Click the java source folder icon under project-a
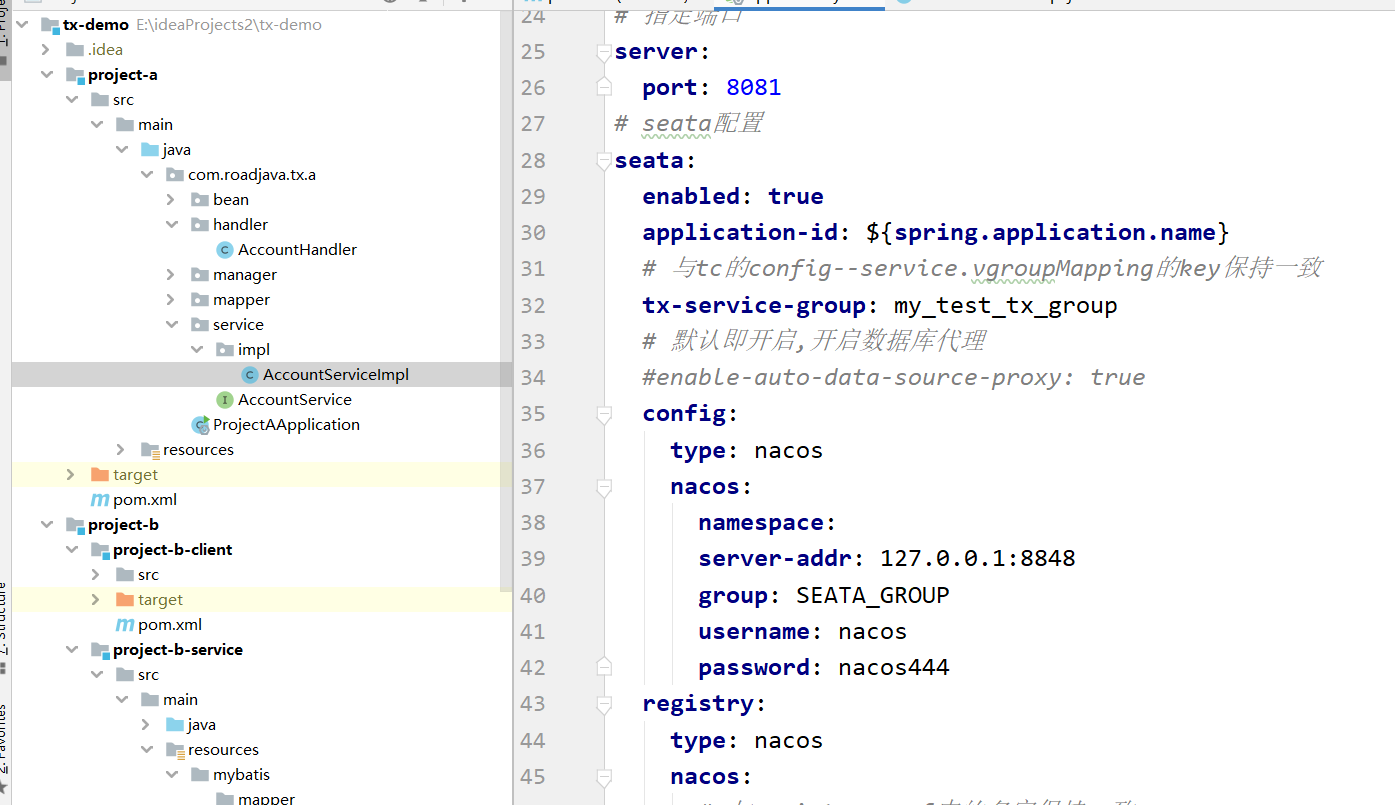The image size is (1395, 805). pos(149,149)
